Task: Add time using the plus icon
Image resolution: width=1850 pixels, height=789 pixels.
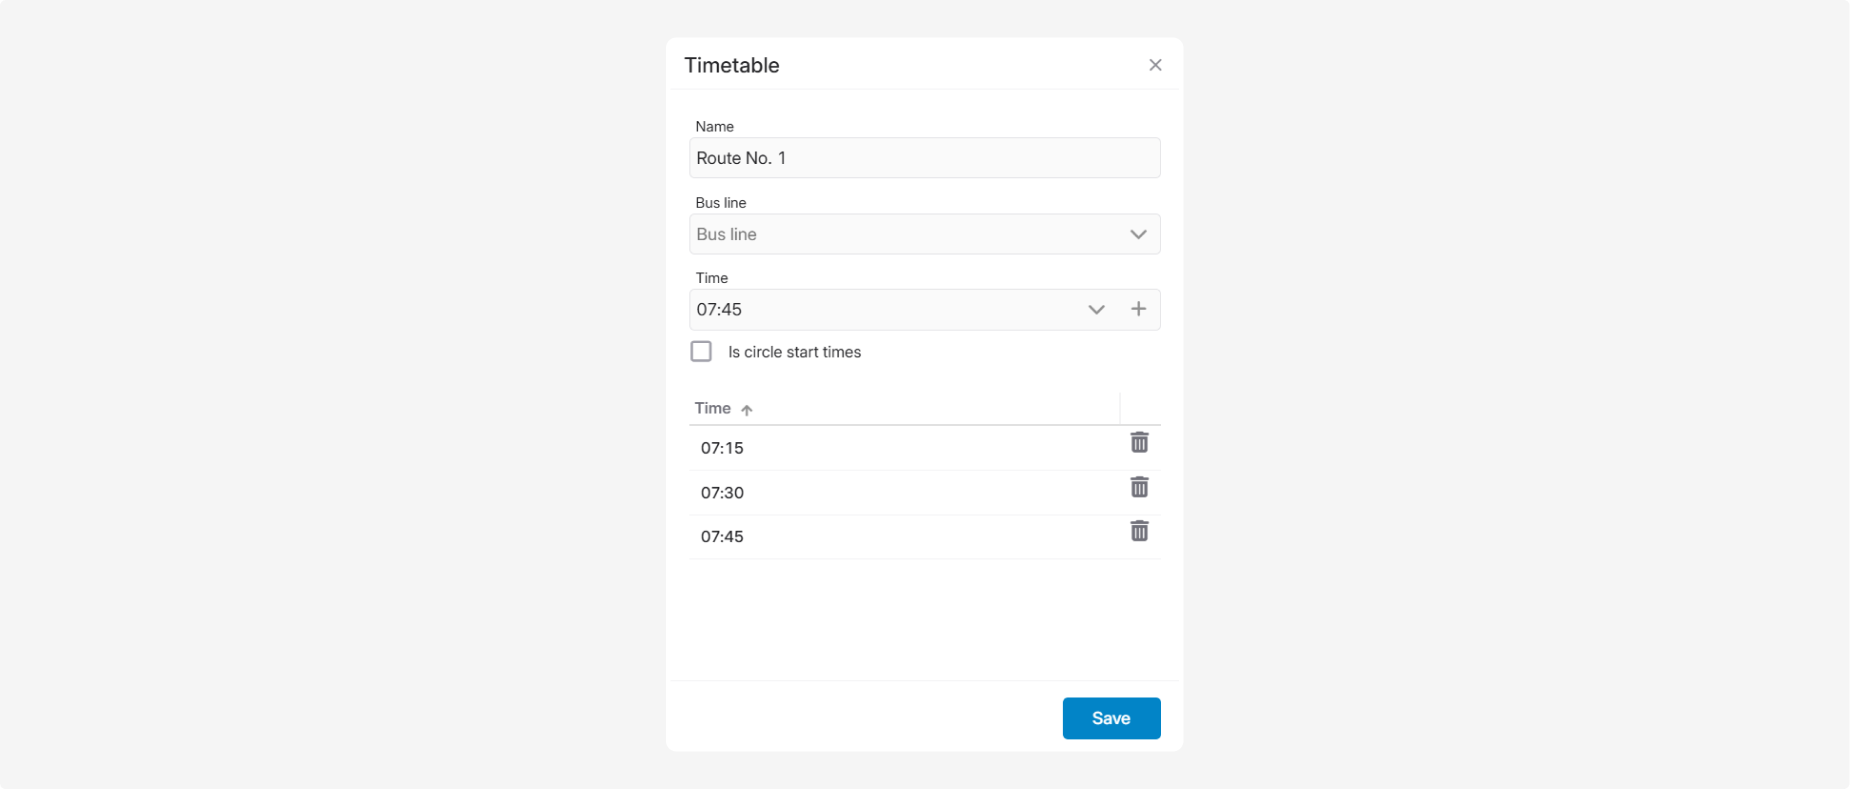Action: click(1138, 309)
